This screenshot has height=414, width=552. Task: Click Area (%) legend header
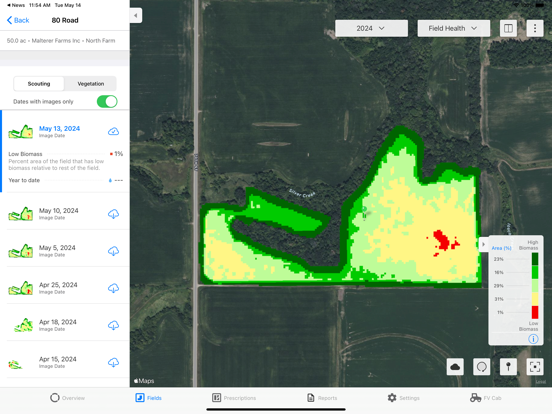coord(501,248)
